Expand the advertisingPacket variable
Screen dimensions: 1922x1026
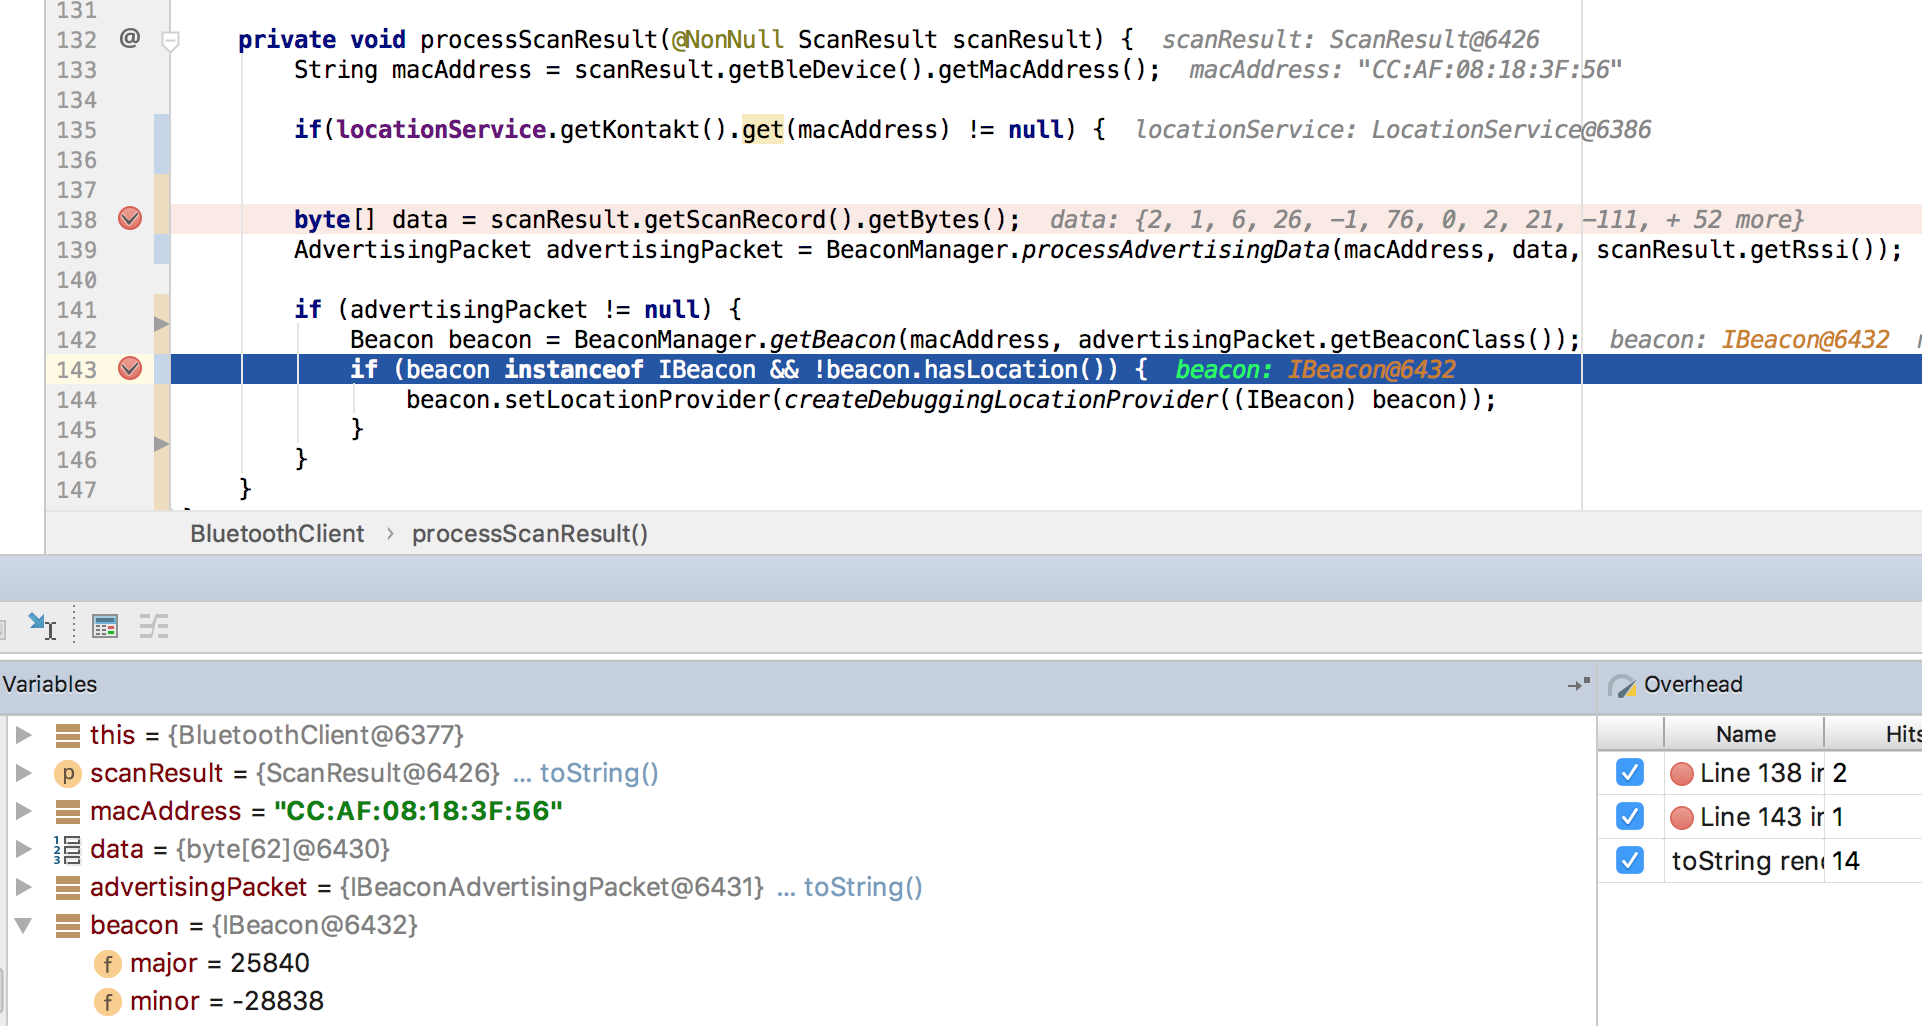[24, 887]
